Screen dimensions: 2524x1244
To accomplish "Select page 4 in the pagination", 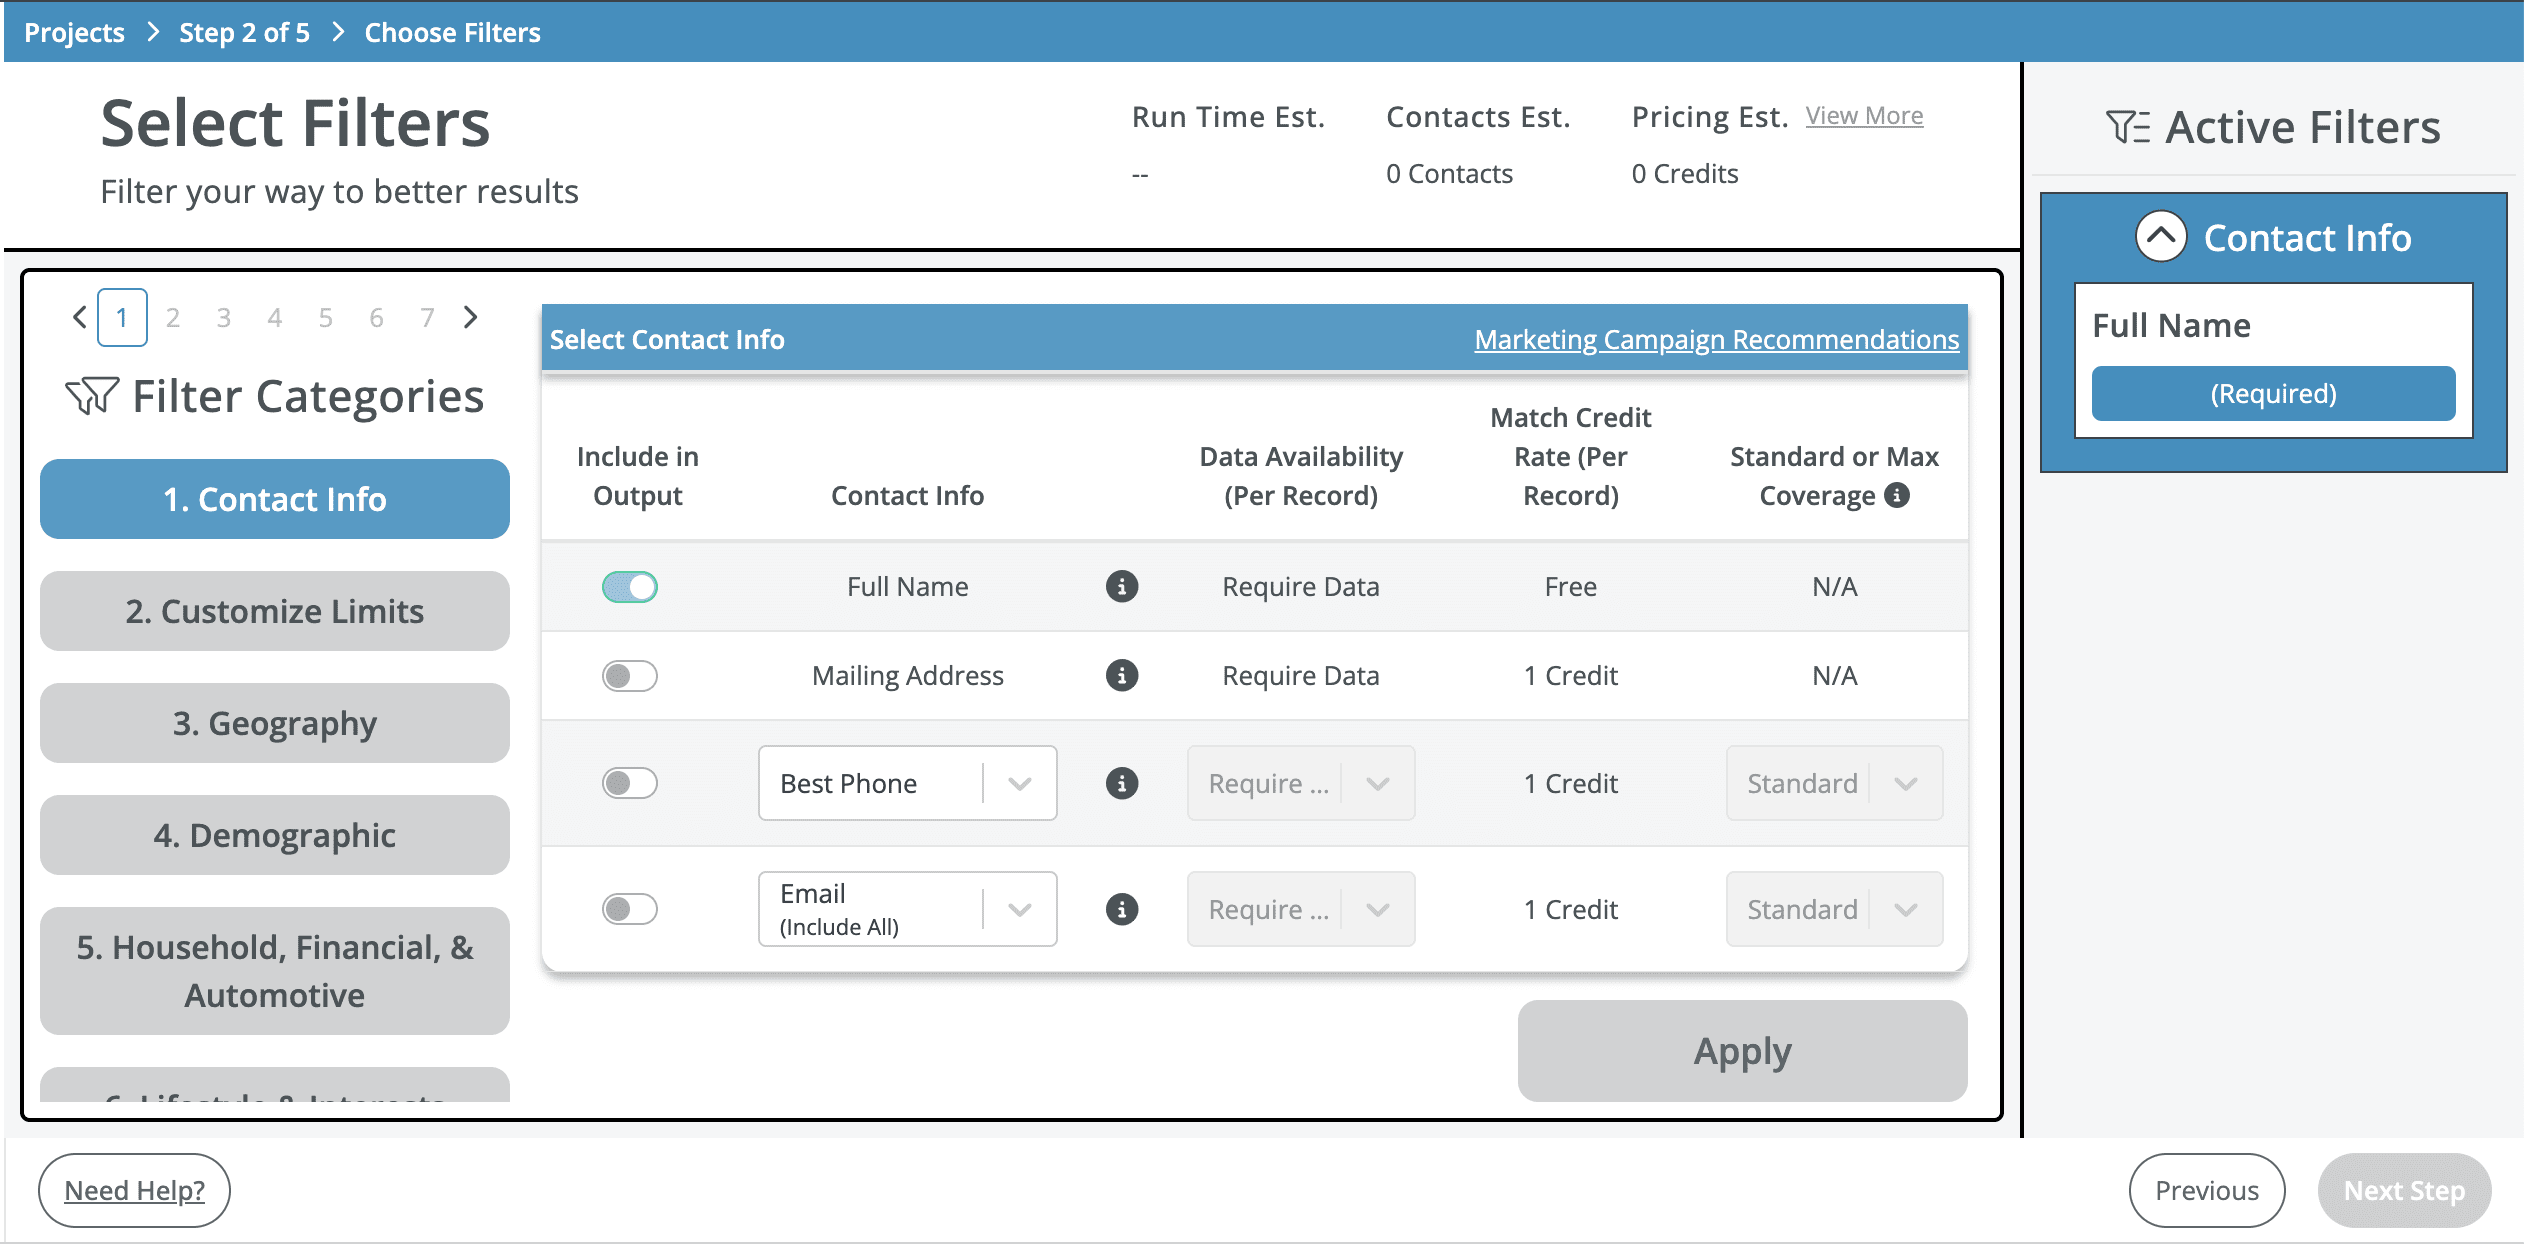I will tap(275, 317).
